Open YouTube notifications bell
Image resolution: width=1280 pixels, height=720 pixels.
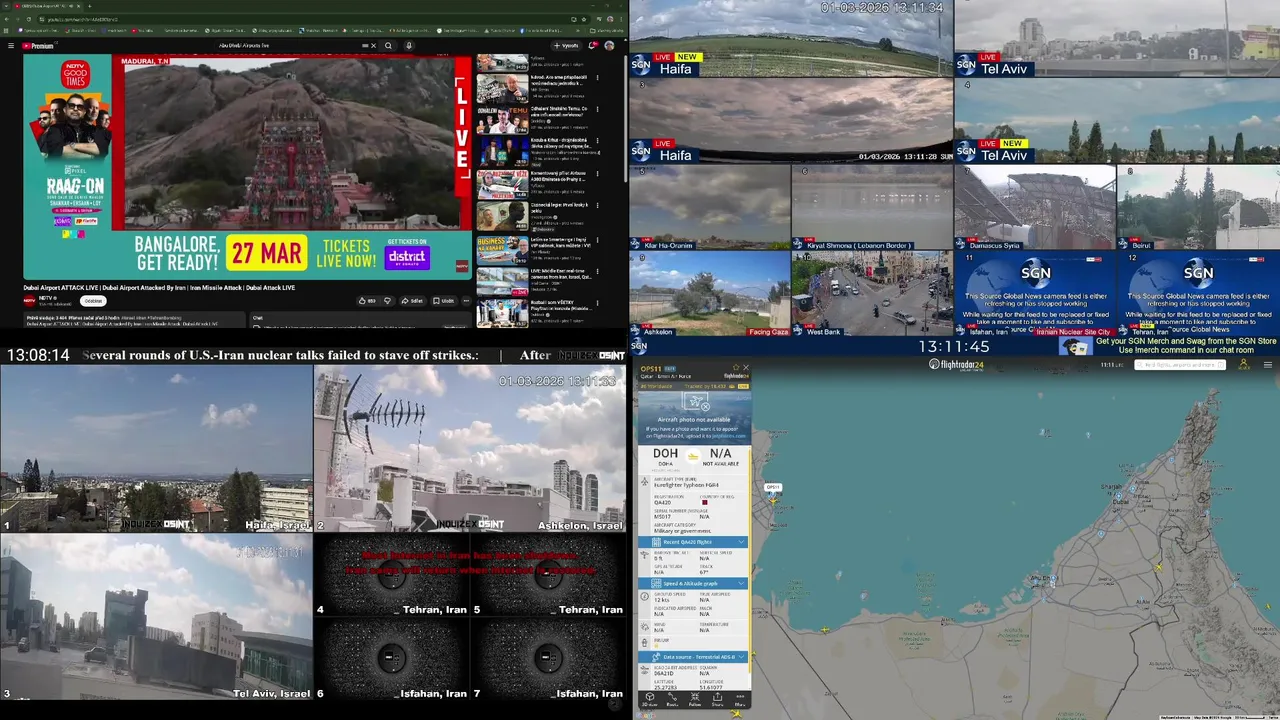tap(593, 45)
